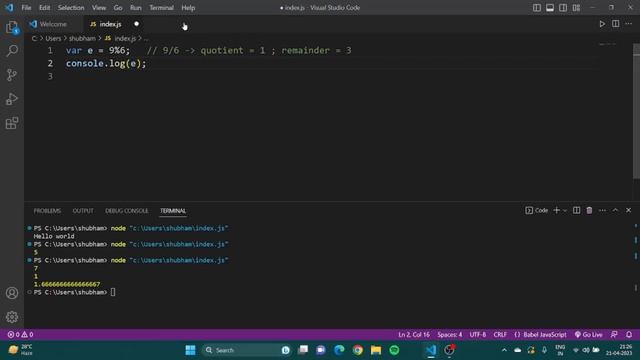Open Spotify from taskbar
This screenshot has height=360, width=640.
pos(394,350)
